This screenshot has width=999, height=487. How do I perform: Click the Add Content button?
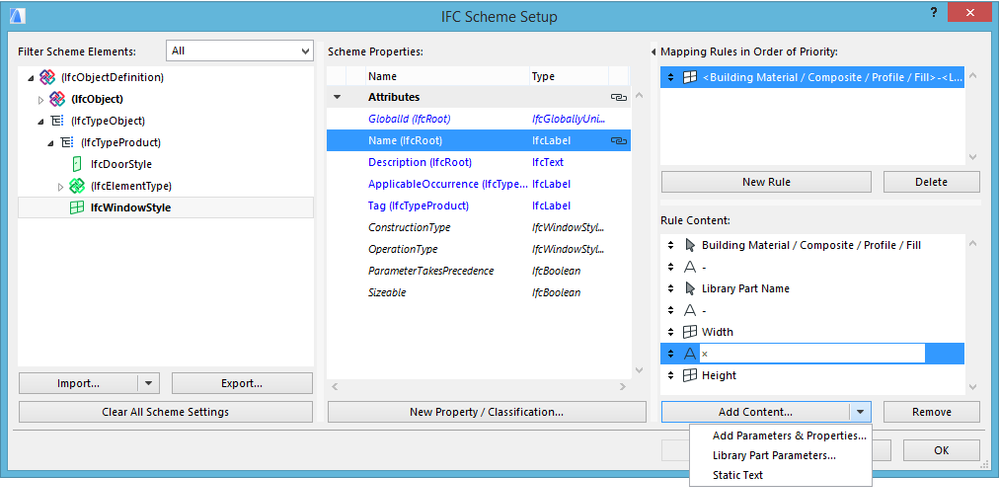756,412
